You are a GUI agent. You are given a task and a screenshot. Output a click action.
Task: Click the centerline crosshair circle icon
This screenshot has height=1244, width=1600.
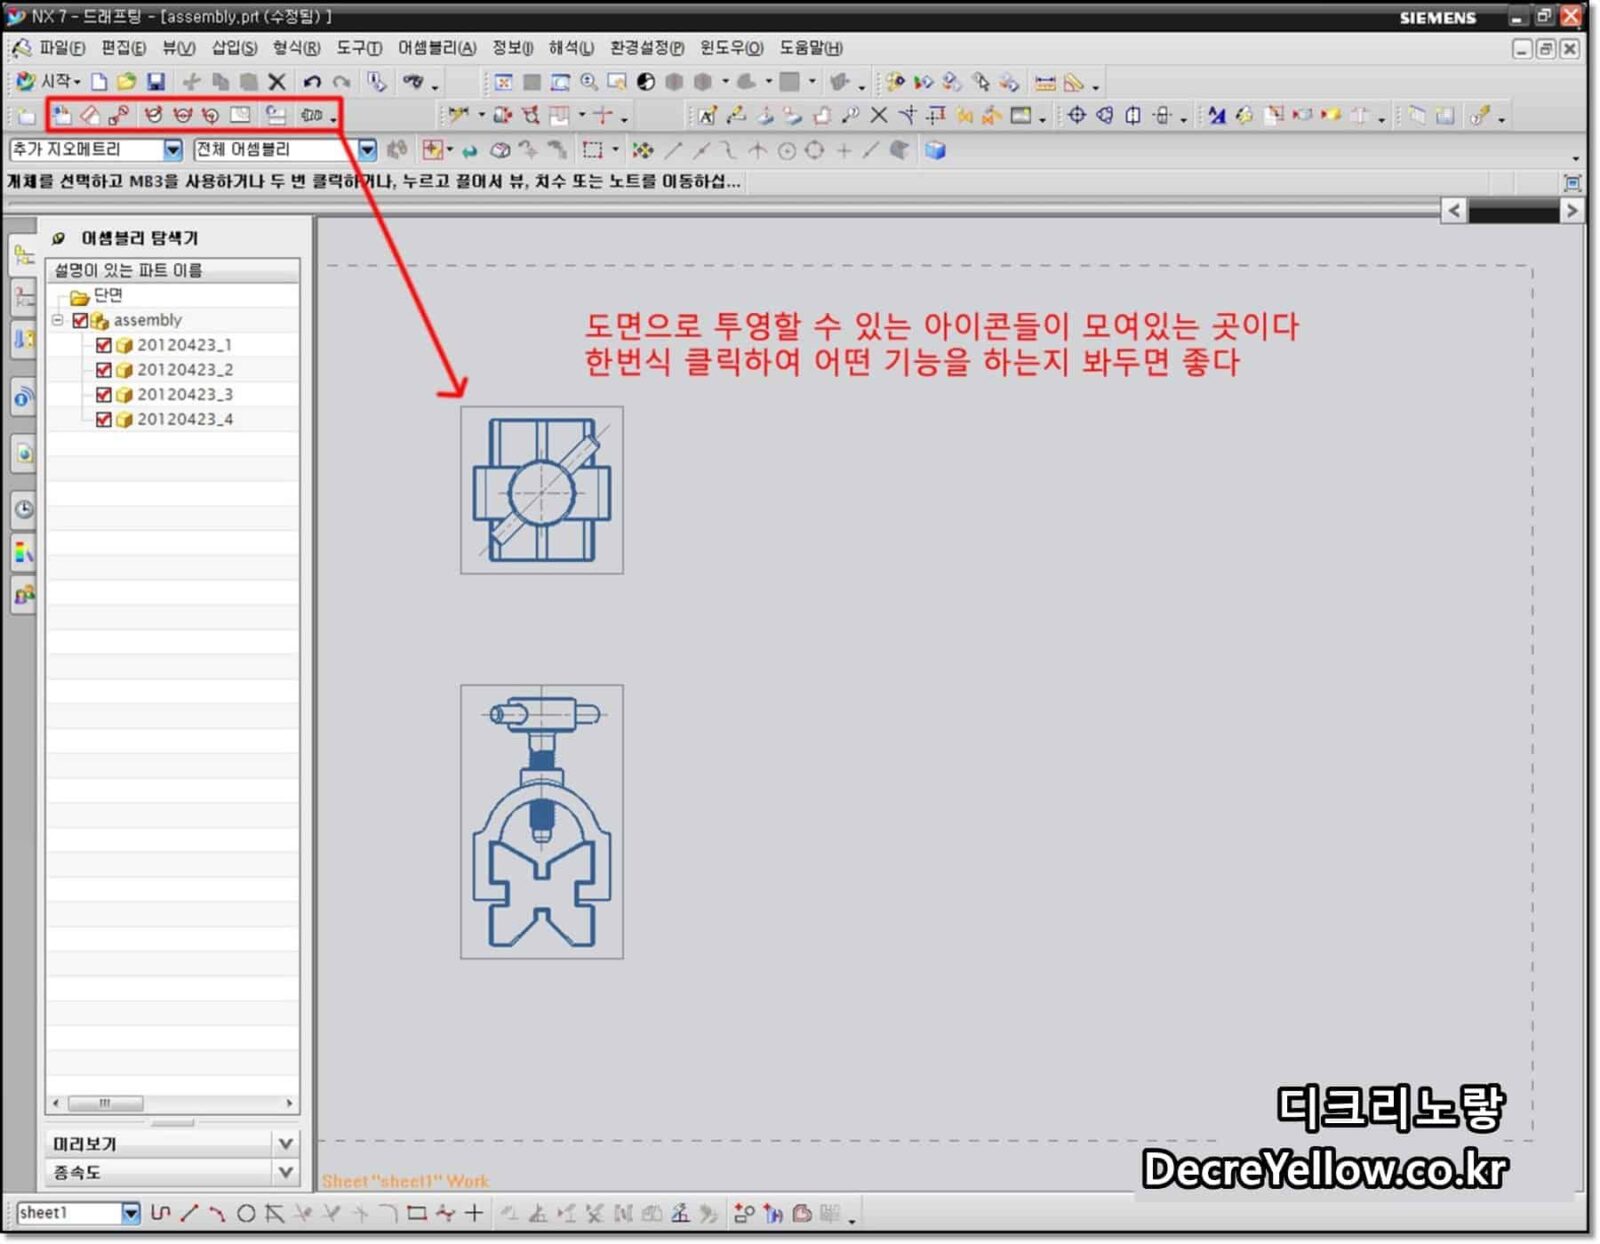click(x=1076, y=116)
